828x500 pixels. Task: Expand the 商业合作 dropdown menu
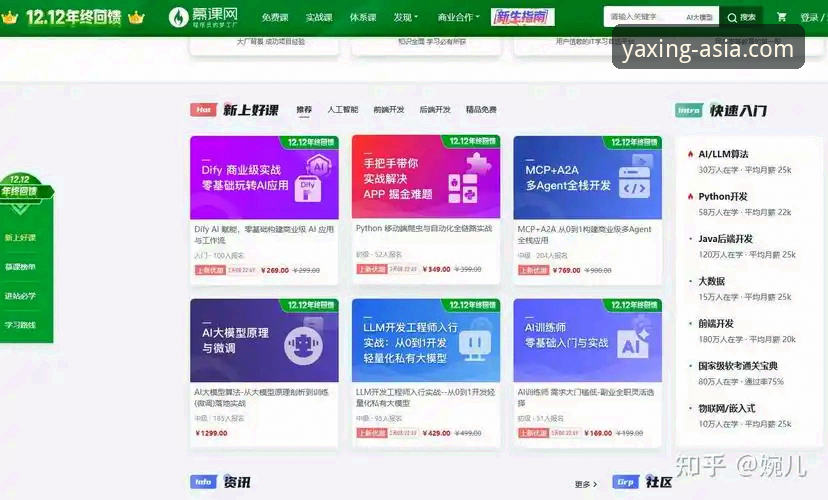458,17
